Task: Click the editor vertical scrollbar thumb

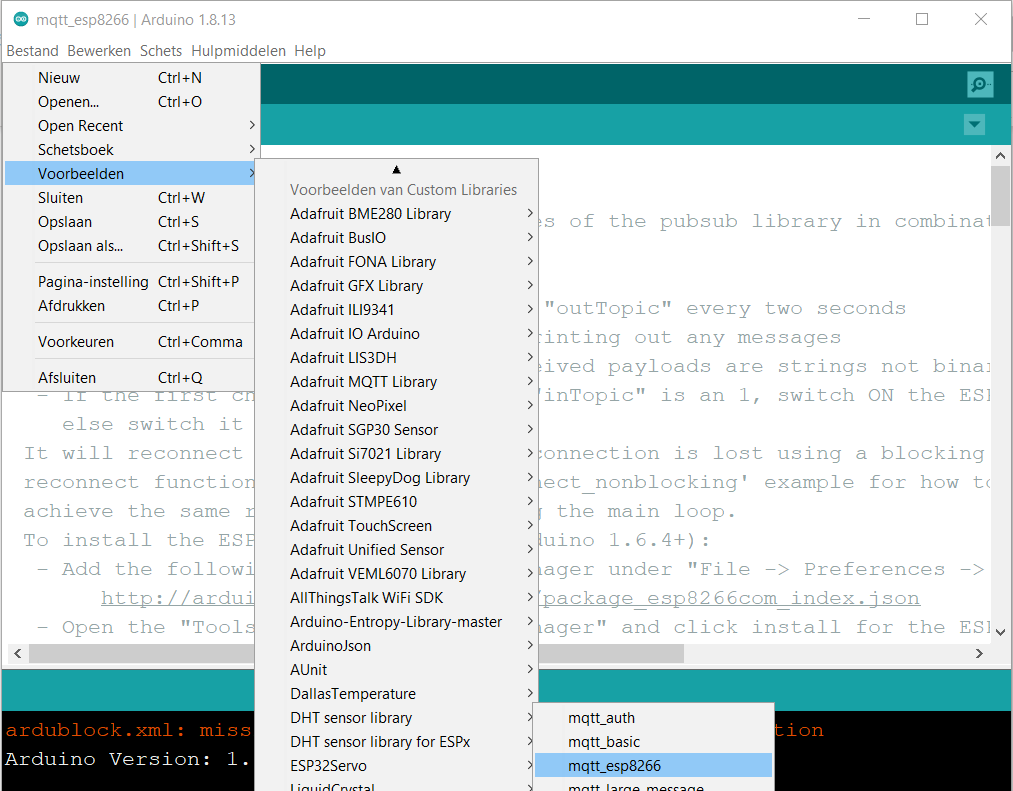Action: coord(1000,195)
